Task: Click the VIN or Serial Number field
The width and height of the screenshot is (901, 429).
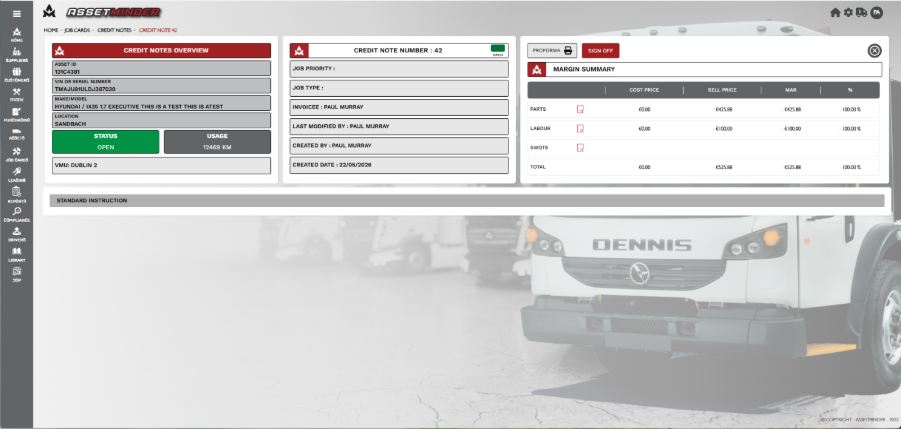Action: pyautogui.click(x=161, y=86)
